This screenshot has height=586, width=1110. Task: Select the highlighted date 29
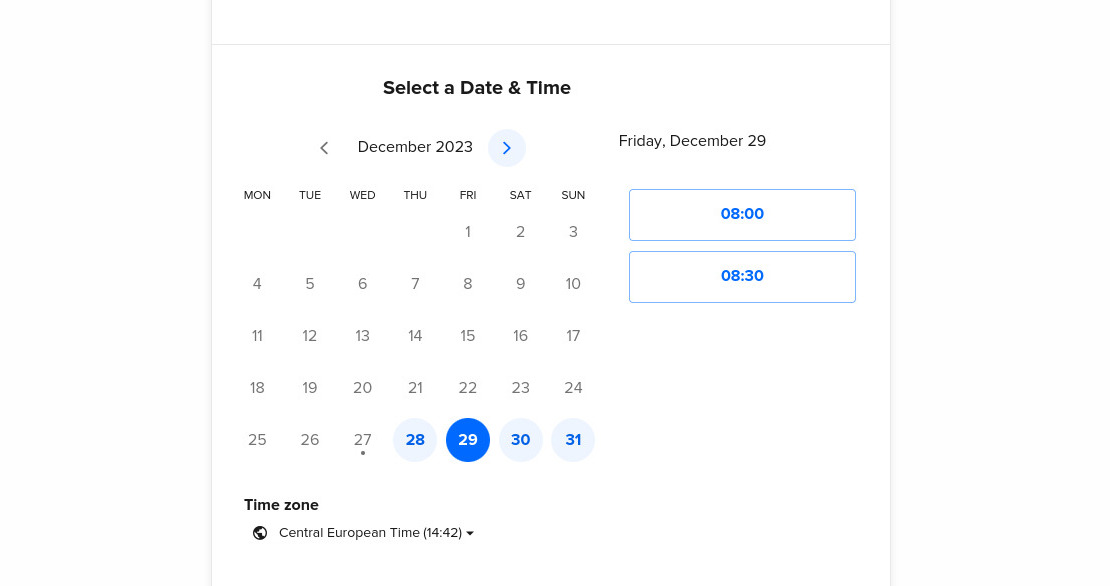pos(468,440)
